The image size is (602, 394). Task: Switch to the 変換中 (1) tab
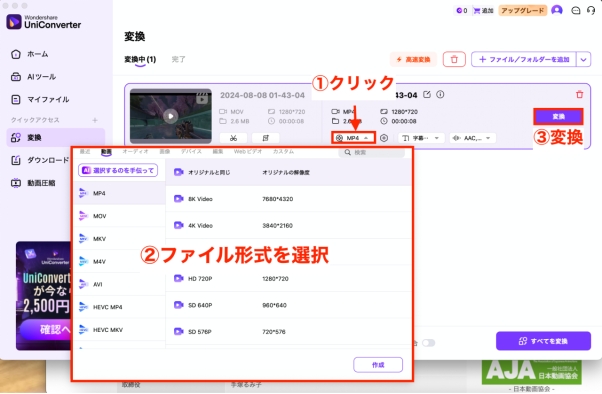point(140,60)
